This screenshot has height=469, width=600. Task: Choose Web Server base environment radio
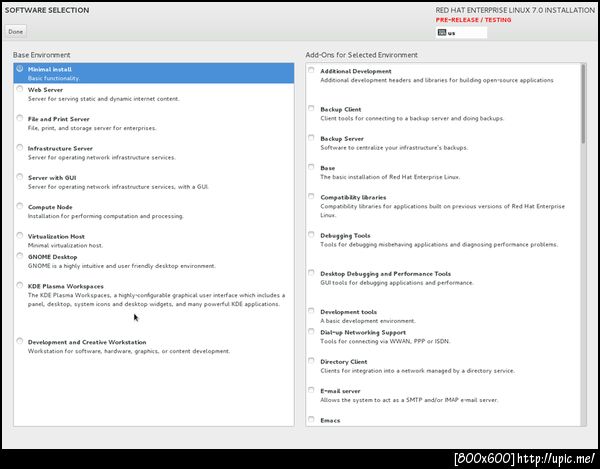20,89
